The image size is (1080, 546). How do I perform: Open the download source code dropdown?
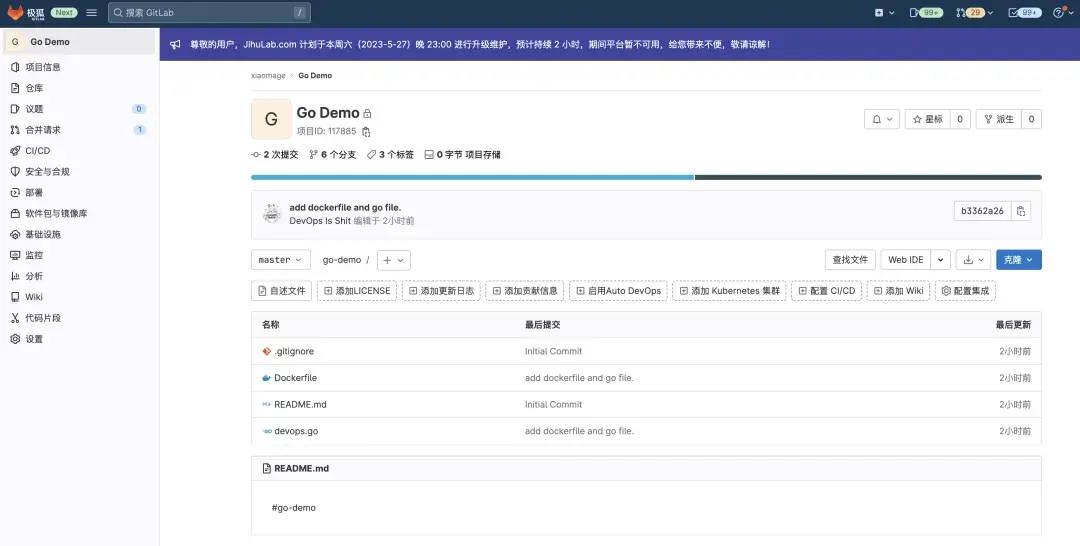[x=973, y=260]
